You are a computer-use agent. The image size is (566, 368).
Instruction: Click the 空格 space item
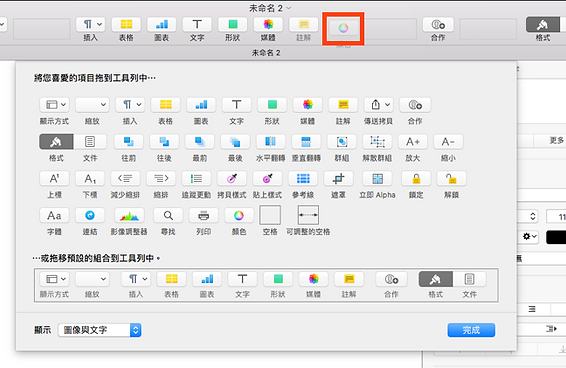pos(270,215)
